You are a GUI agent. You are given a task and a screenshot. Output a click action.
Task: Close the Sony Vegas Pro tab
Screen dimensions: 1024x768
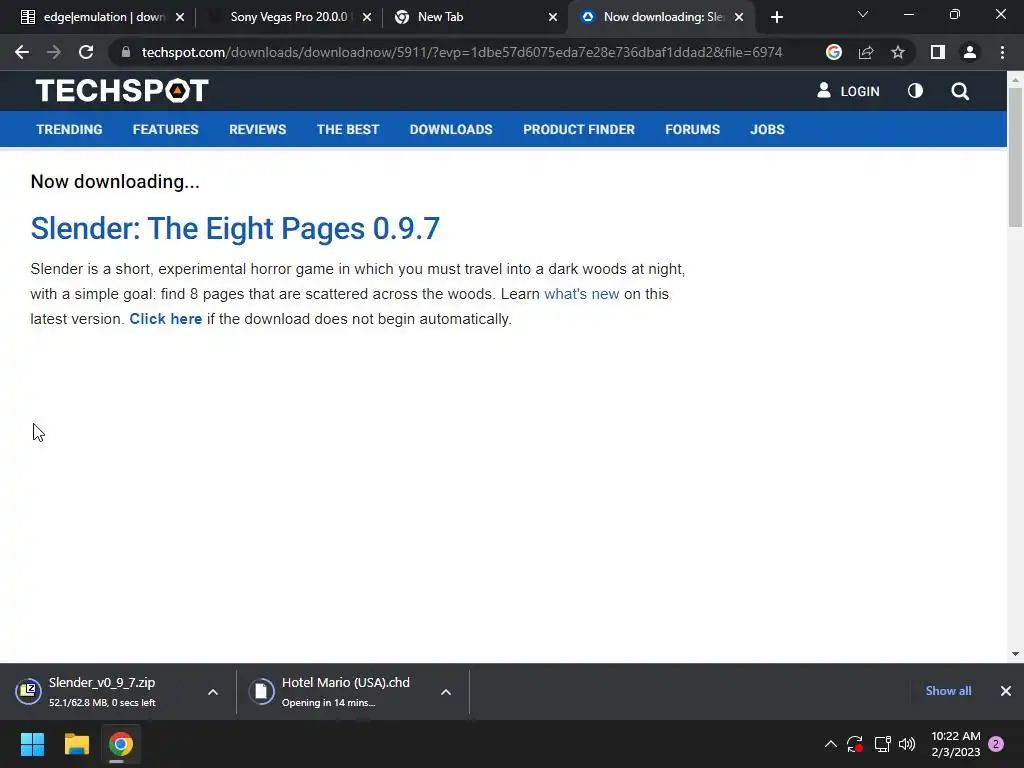367,17
